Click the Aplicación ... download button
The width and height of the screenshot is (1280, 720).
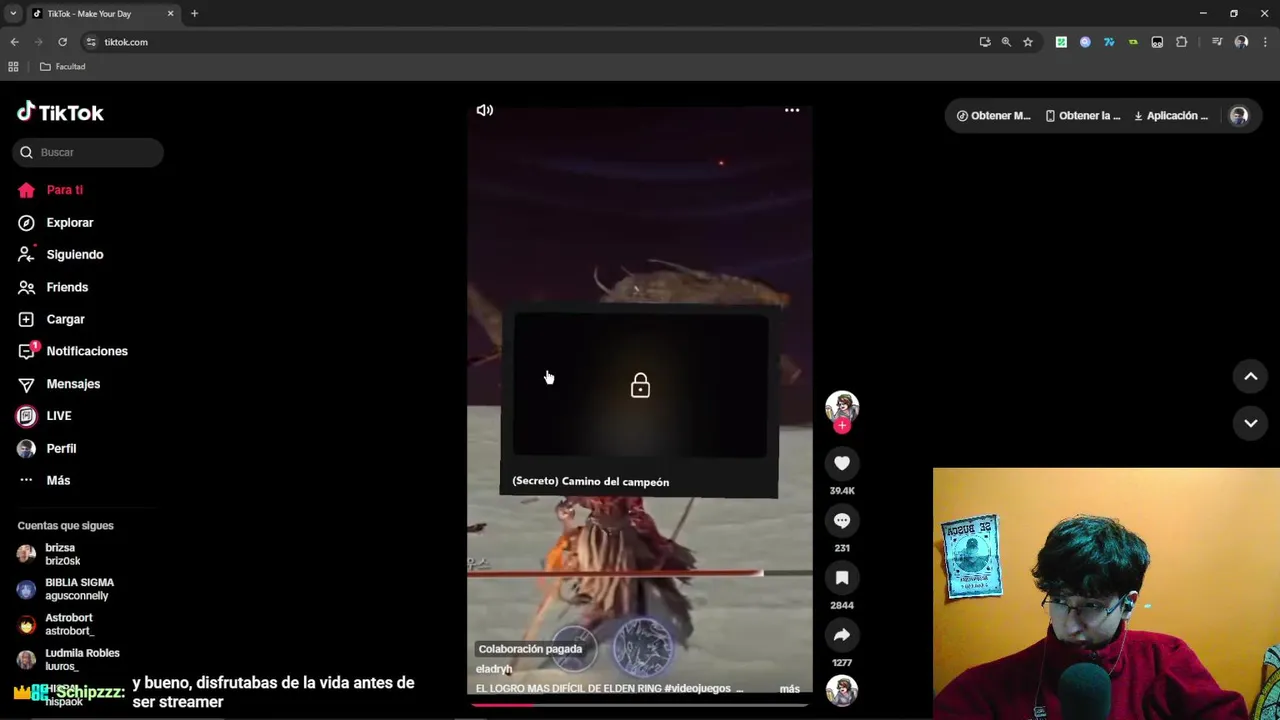[x=1171, y=116]
